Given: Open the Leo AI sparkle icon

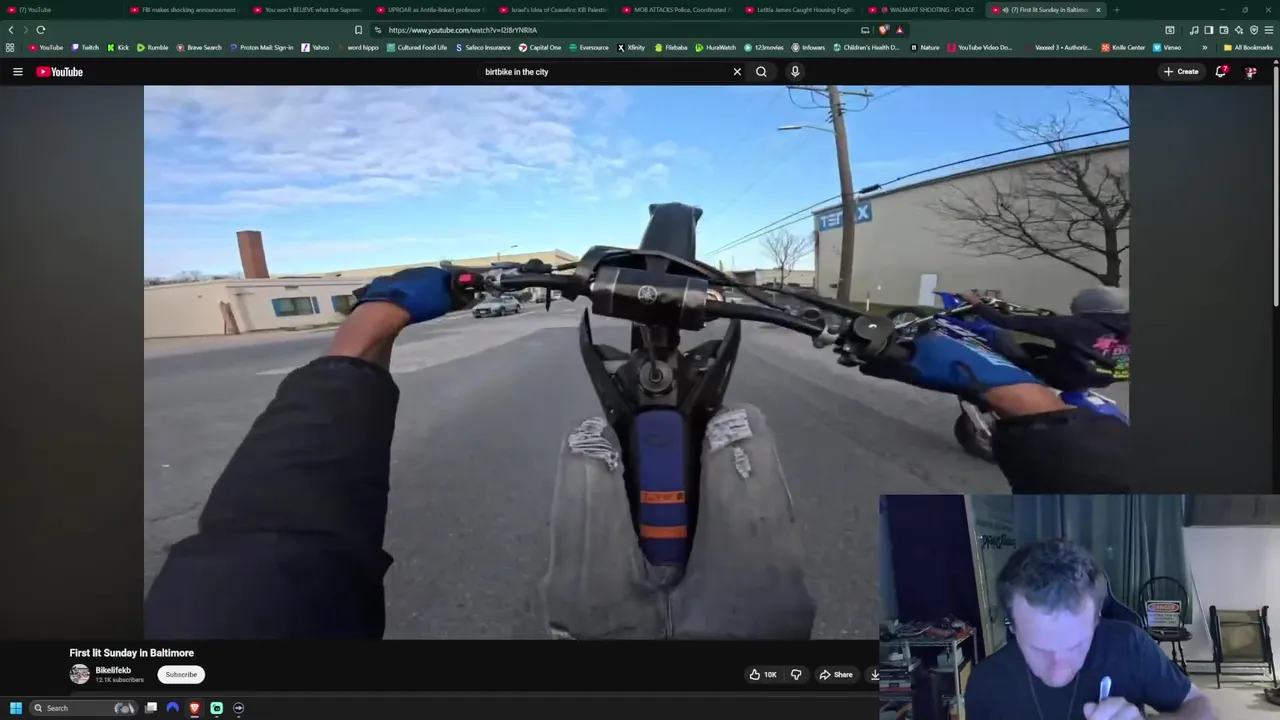Looking at the screenshot, I should click(x=1238, y=30).
